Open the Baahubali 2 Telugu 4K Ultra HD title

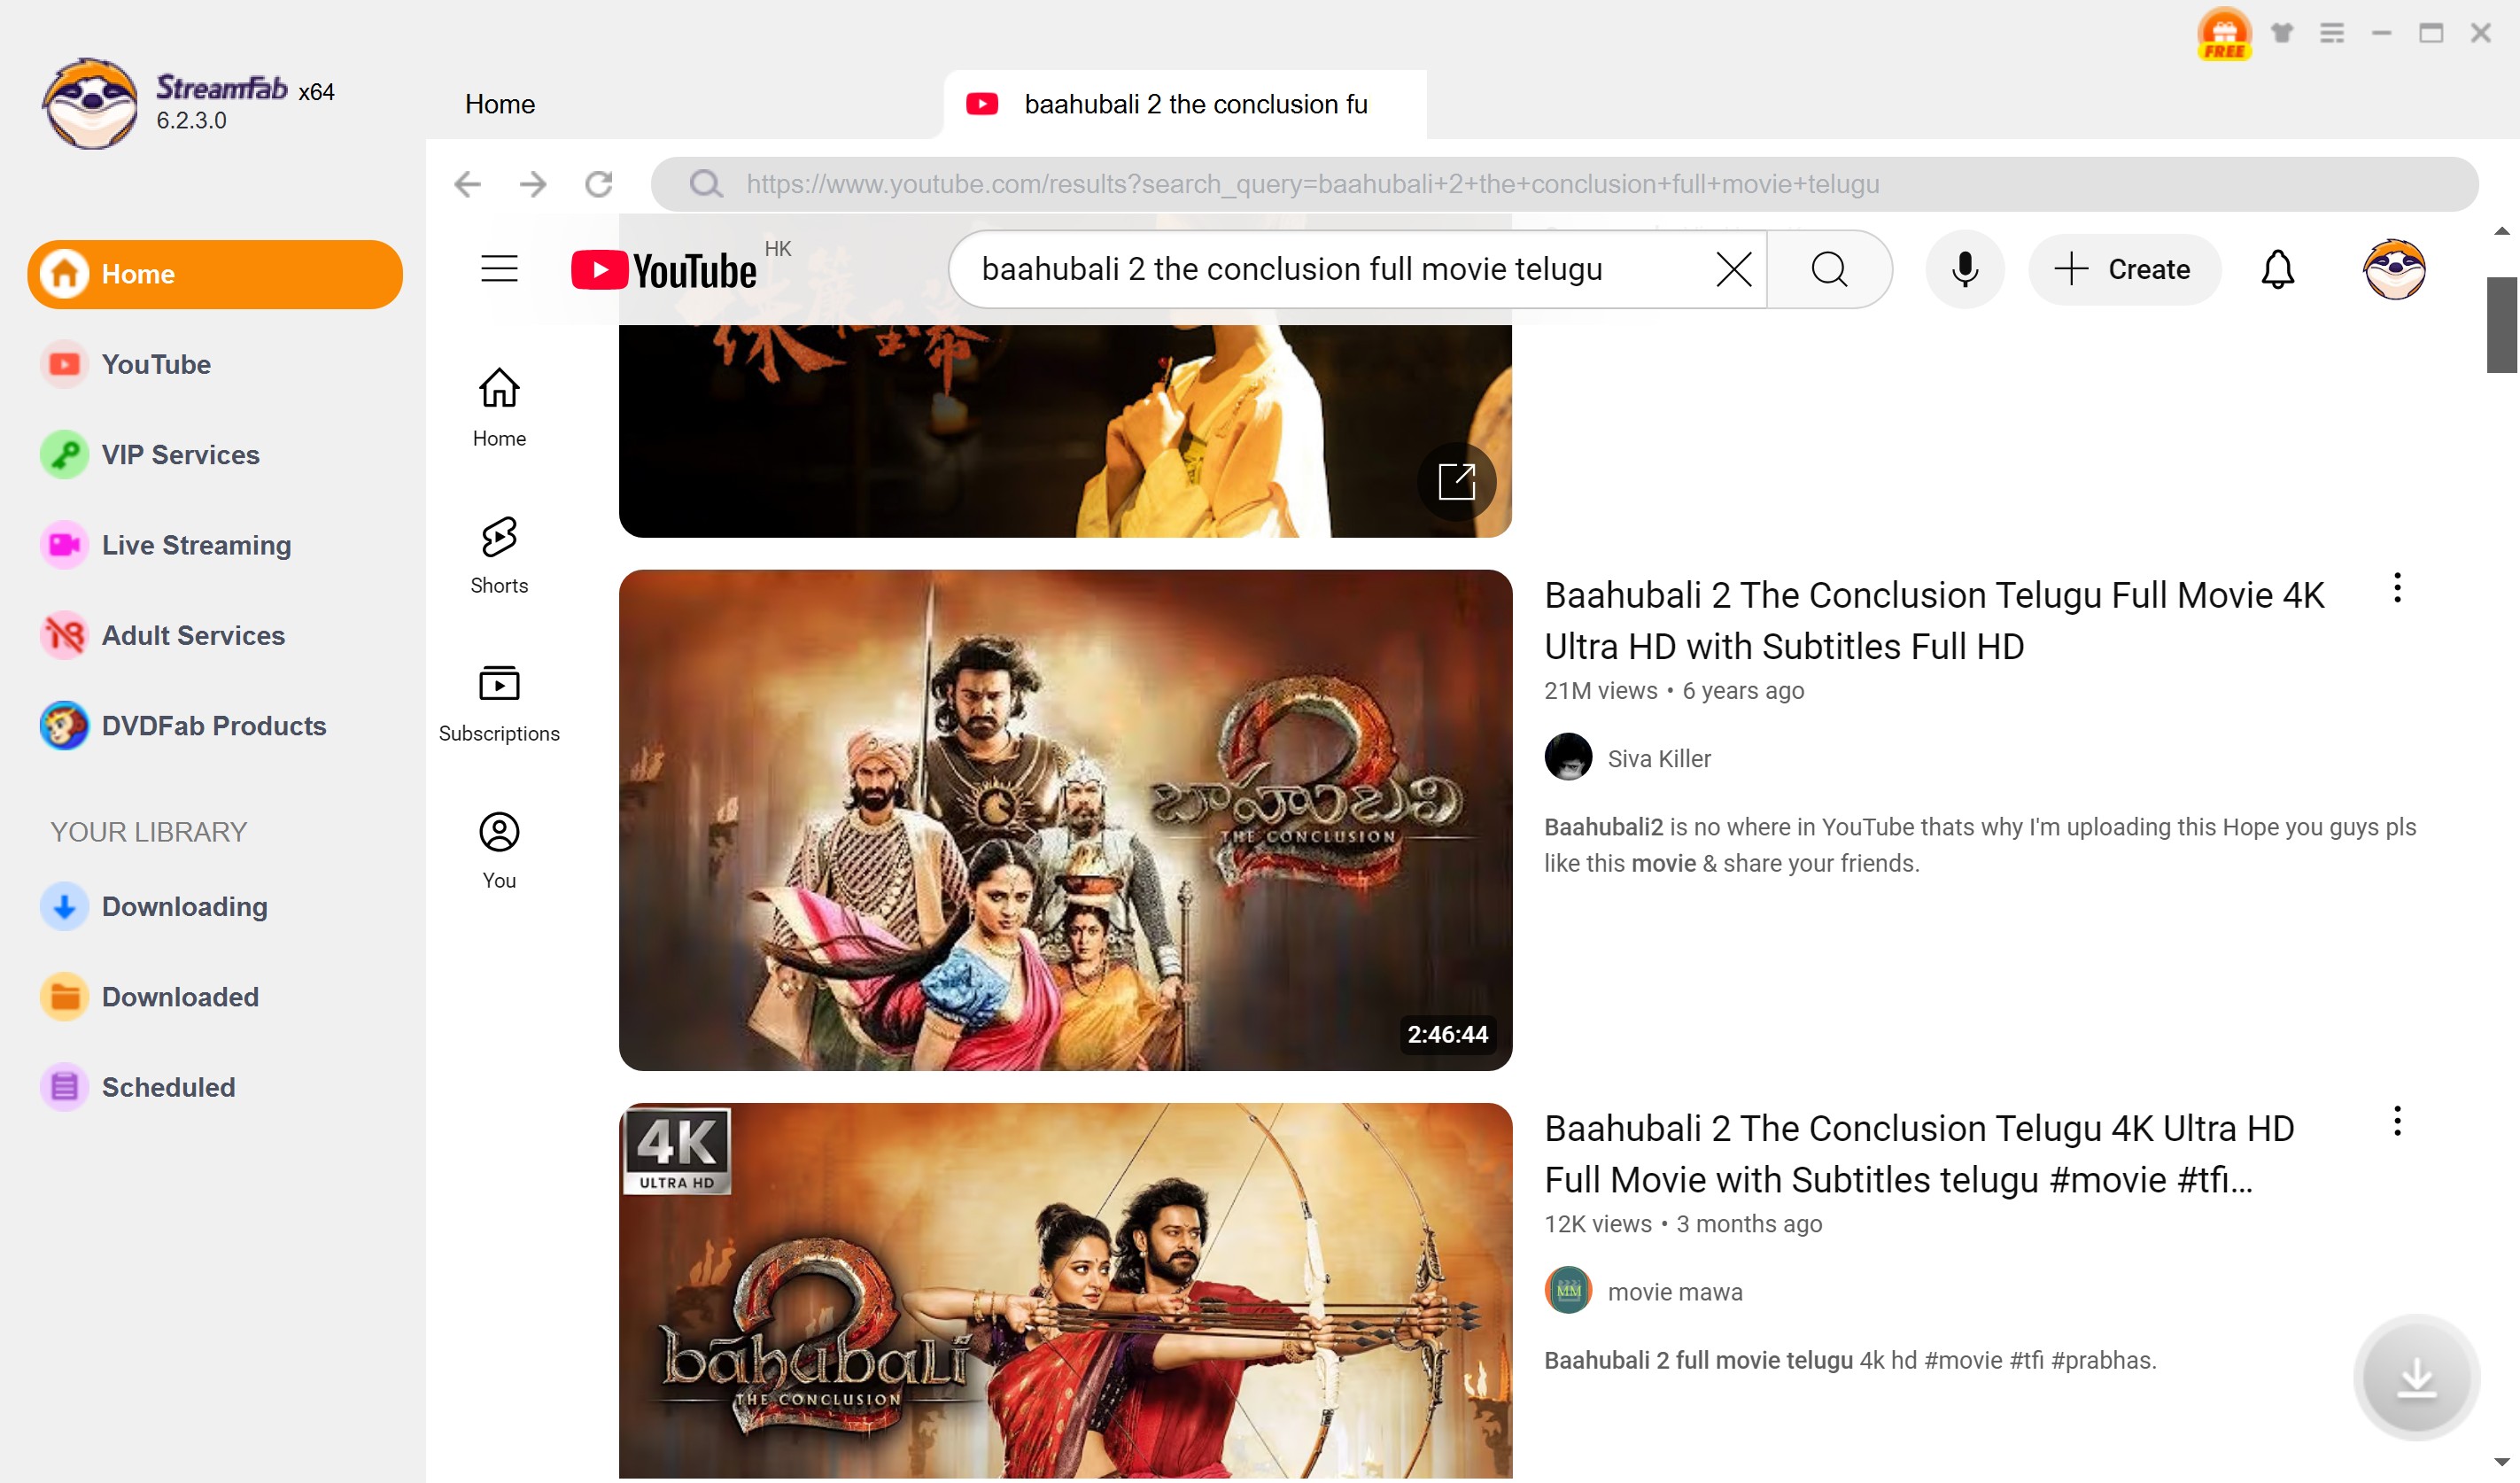pos(1918,1153)
